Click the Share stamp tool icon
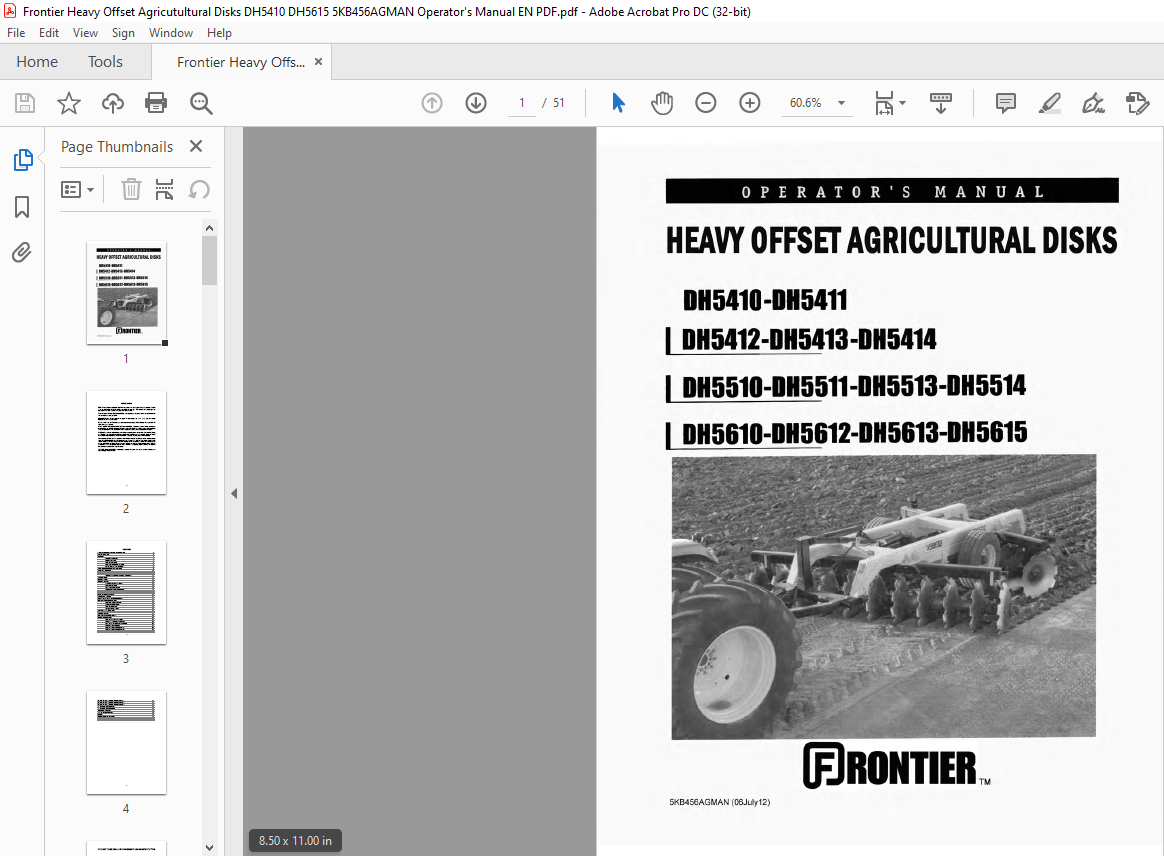Image resolution: width=1164 pixels, height=856 pixels. coord(1137,103)
